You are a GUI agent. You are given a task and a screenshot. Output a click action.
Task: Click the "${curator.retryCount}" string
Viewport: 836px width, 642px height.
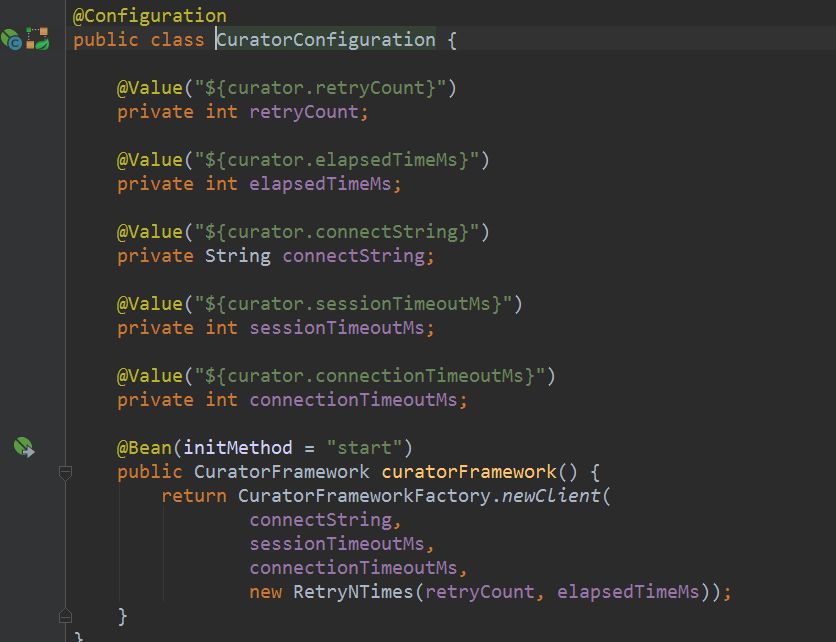click(320, 87)
